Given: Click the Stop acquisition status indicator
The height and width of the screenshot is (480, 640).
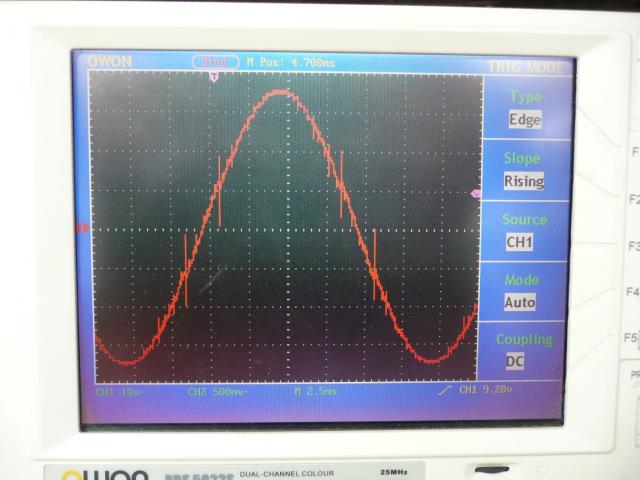Looking at the screenshot, I should tap(214, 62).
